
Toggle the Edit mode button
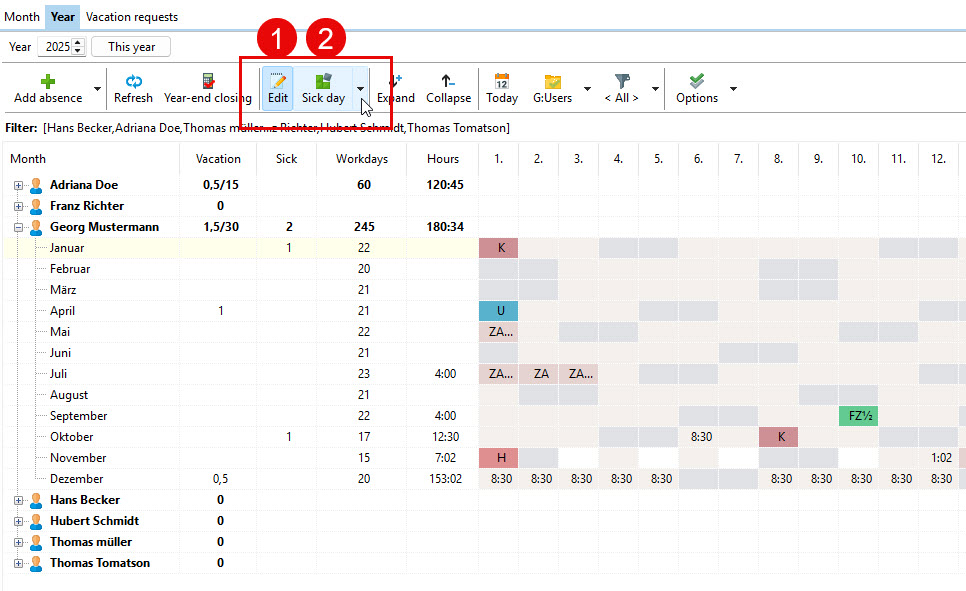277,88
